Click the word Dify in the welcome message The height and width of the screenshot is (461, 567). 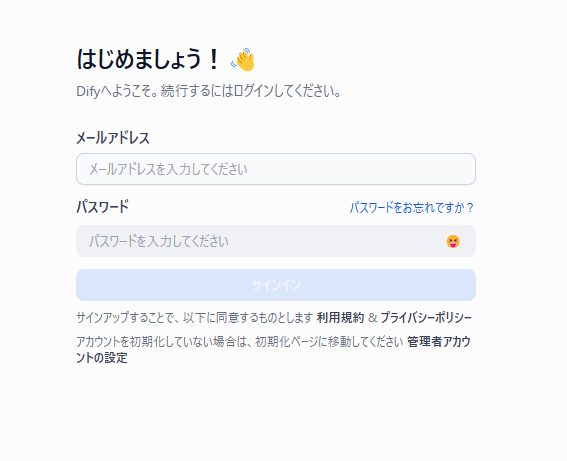coord(88,91)
